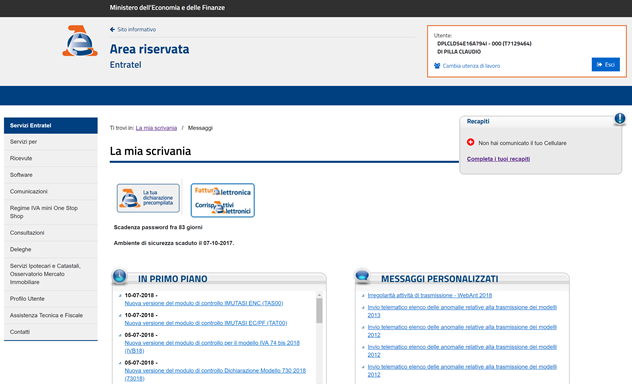The height and width of the screenshot is (384, 632).
Task: Select Servizi Entratel menu header
Action: click(x=51, y=125)
